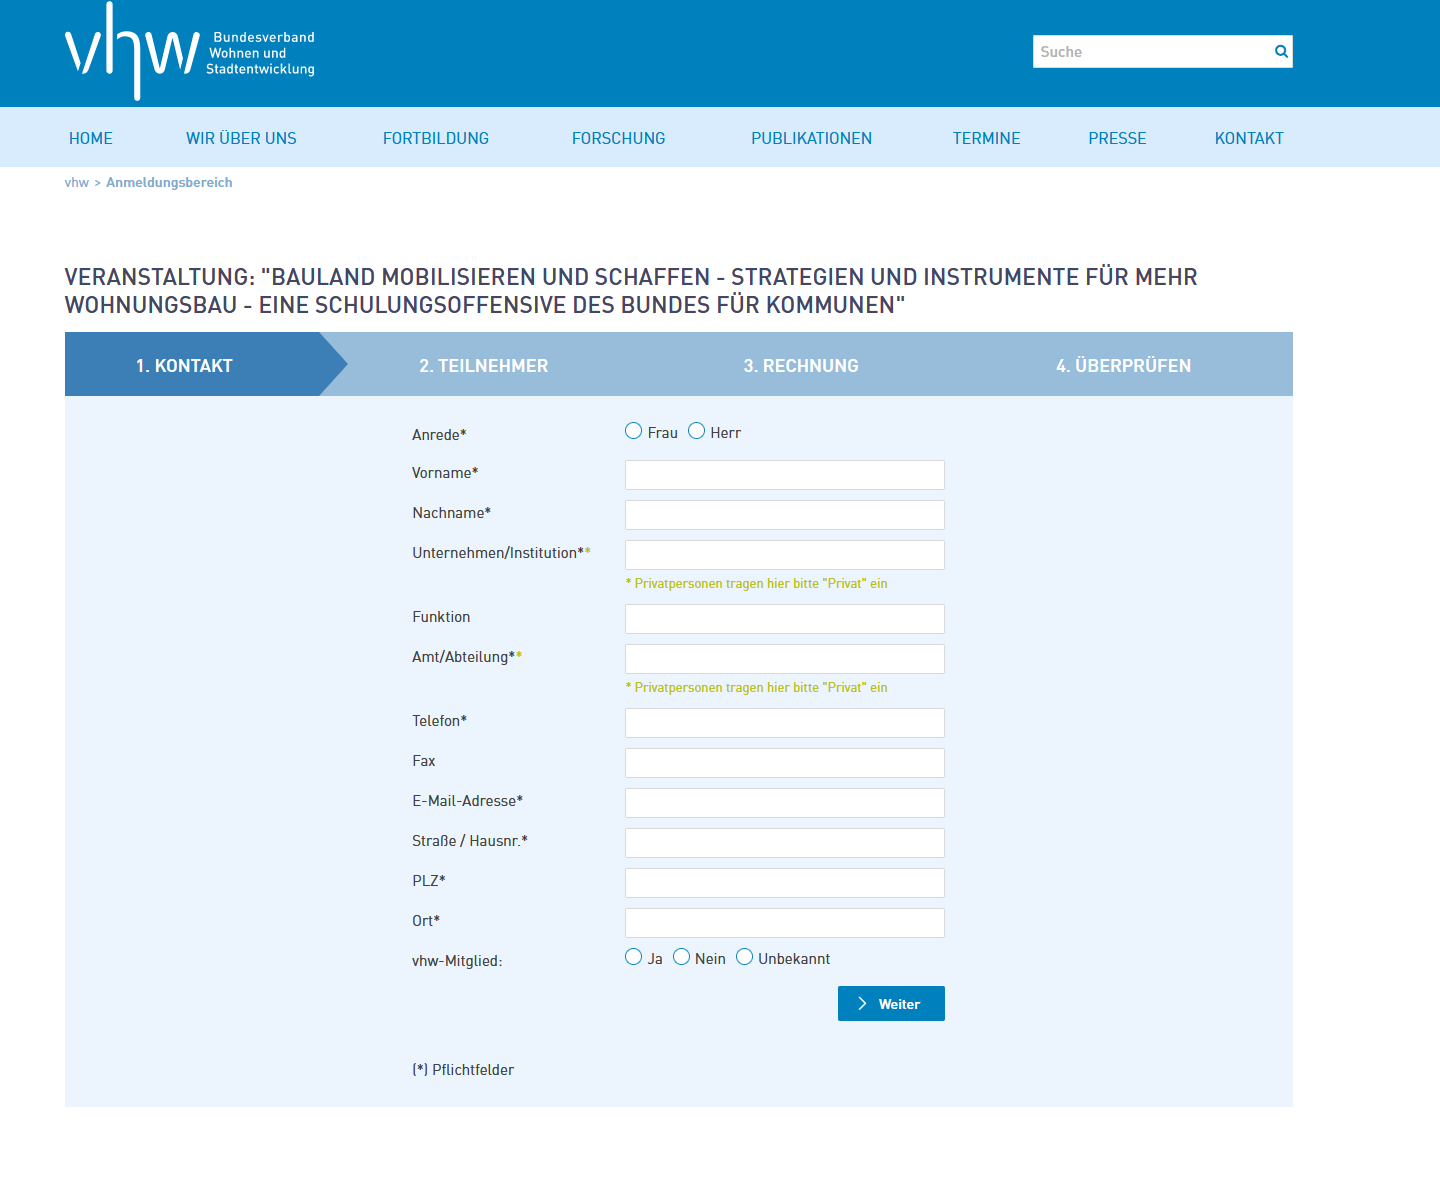This screenshot has width=1440, height=1180.
Task: Click the Weiter button
Action: [x=891, y=1004]
